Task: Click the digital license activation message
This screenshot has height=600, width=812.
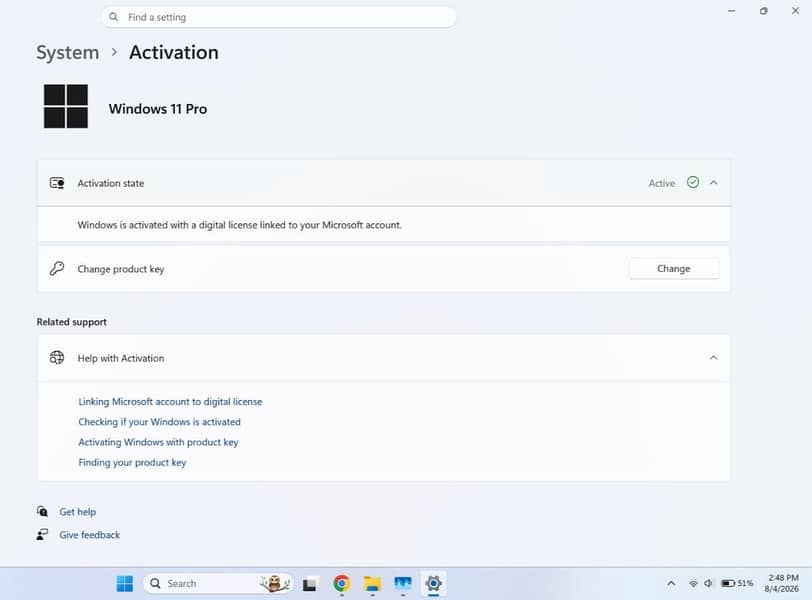Action: click(240, 225)
